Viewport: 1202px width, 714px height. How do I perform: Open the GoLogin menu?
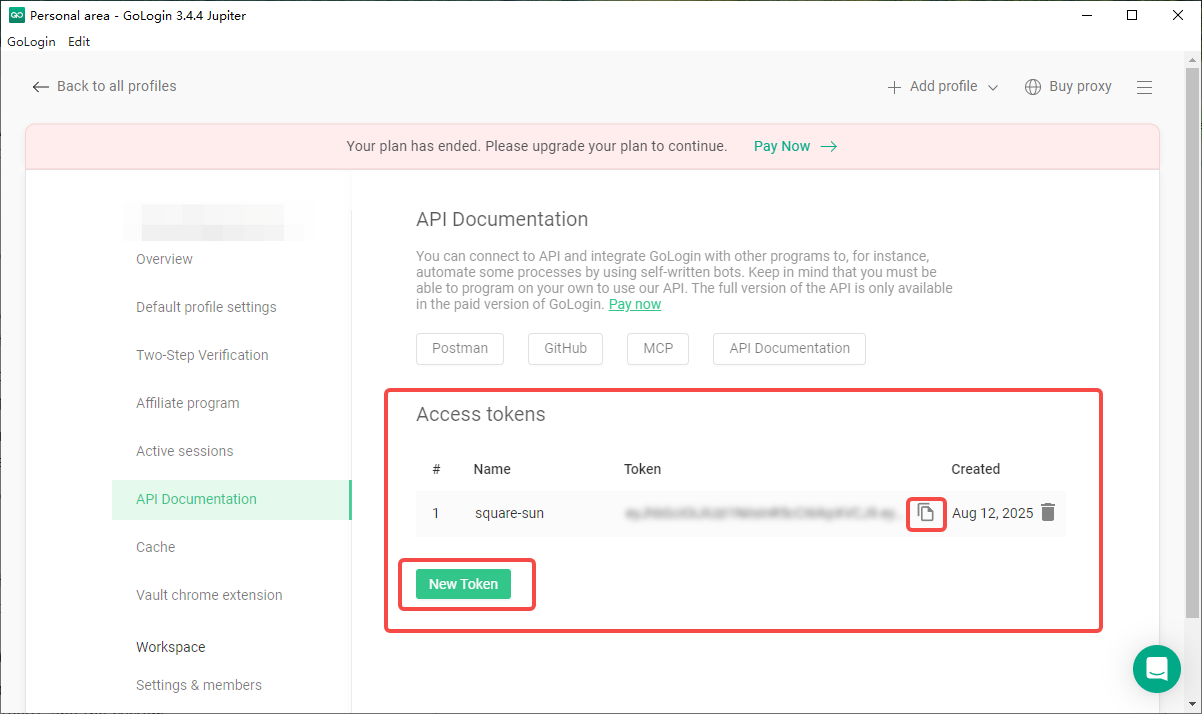tap(31, 42)
